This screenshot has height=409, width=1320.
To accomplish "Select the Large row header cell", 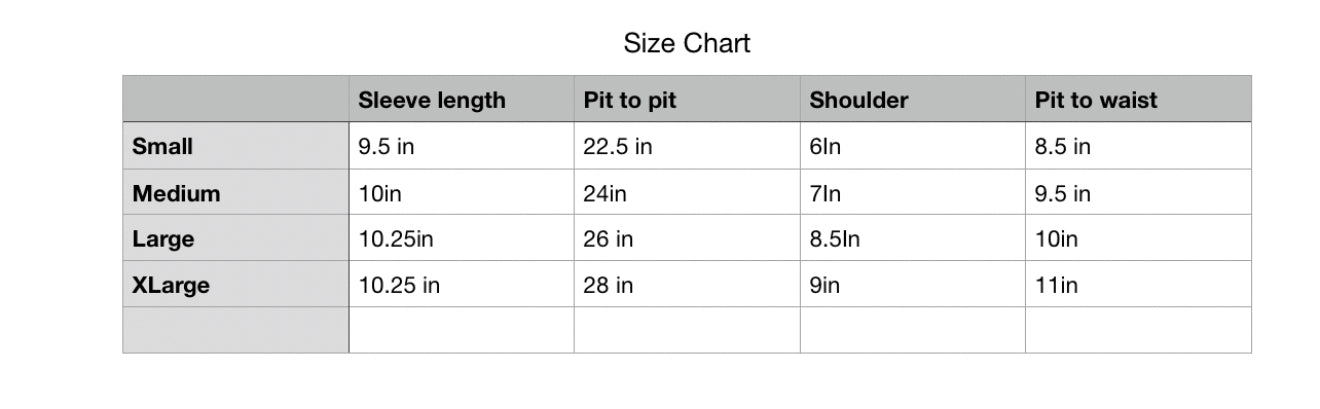I will tap(236, 238).
